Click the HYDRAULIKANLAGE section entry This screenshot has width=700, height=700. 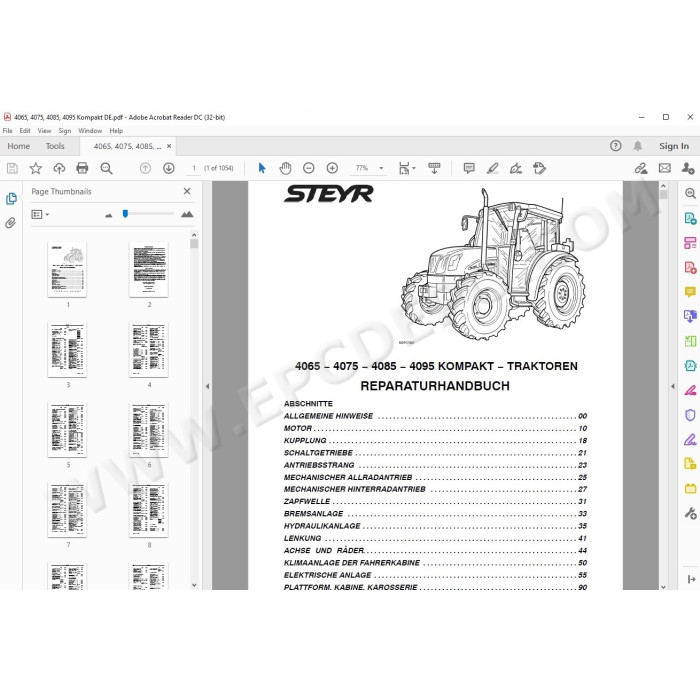[435, 526]
